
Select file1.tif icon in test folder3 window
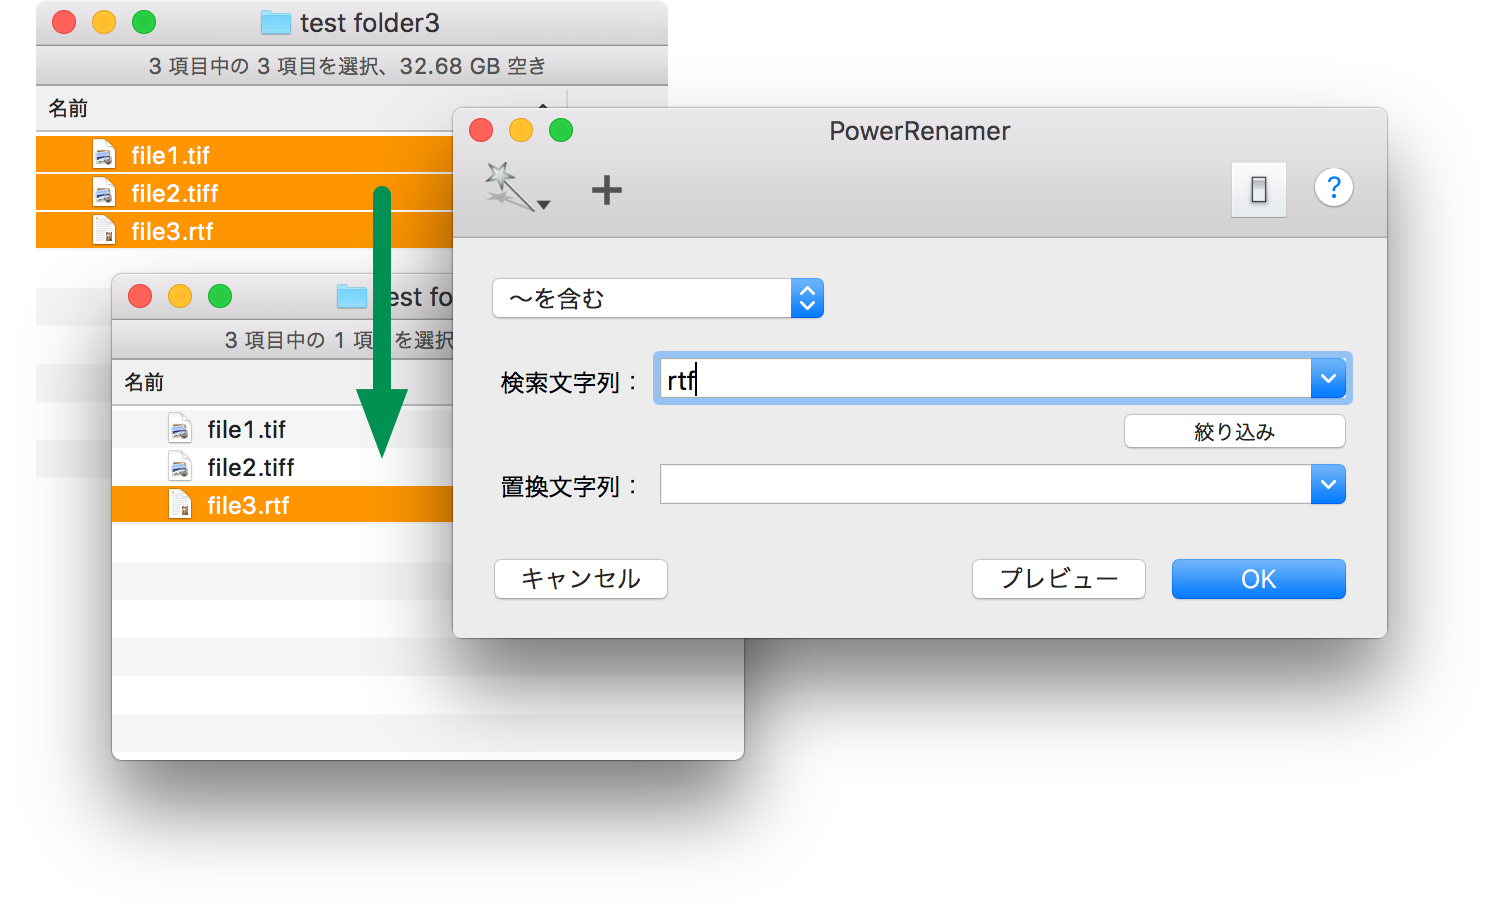coord(104,155)
